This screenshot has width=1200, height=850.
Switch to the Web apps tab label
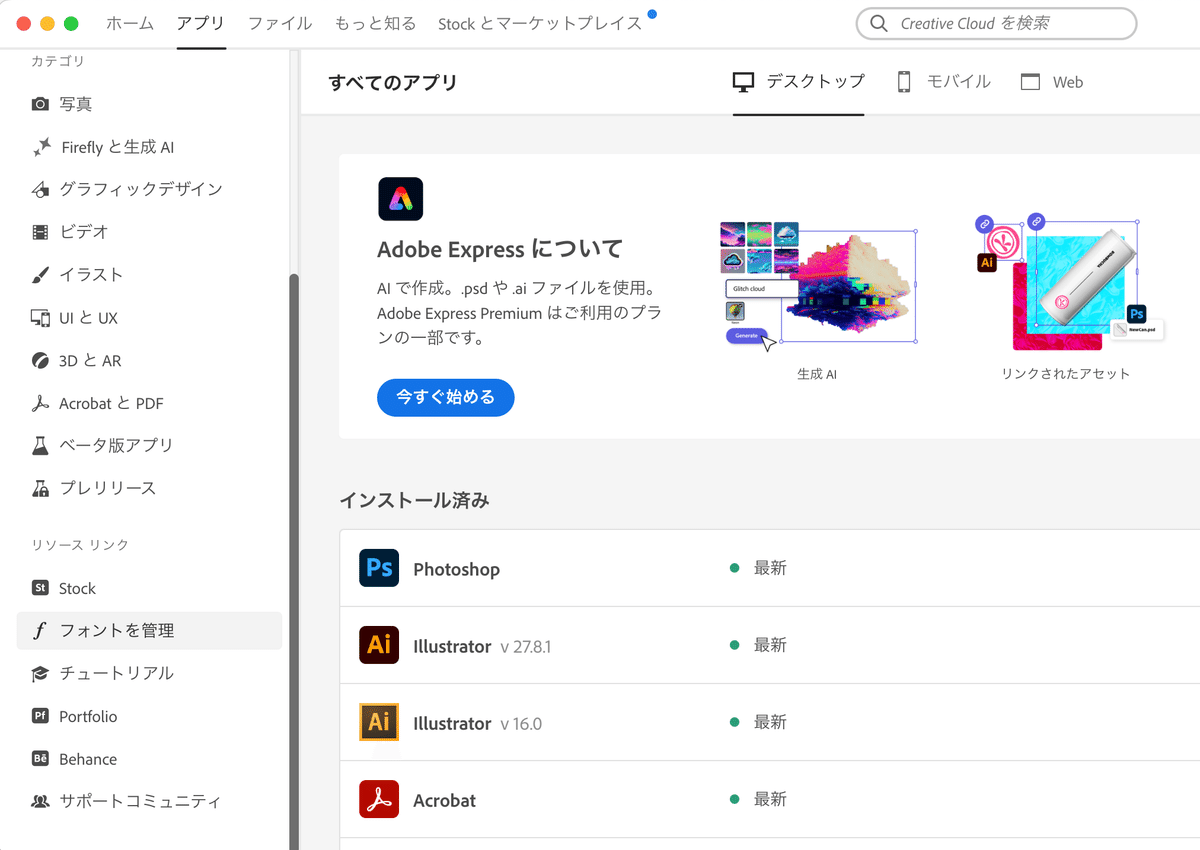coord(1068,82)
